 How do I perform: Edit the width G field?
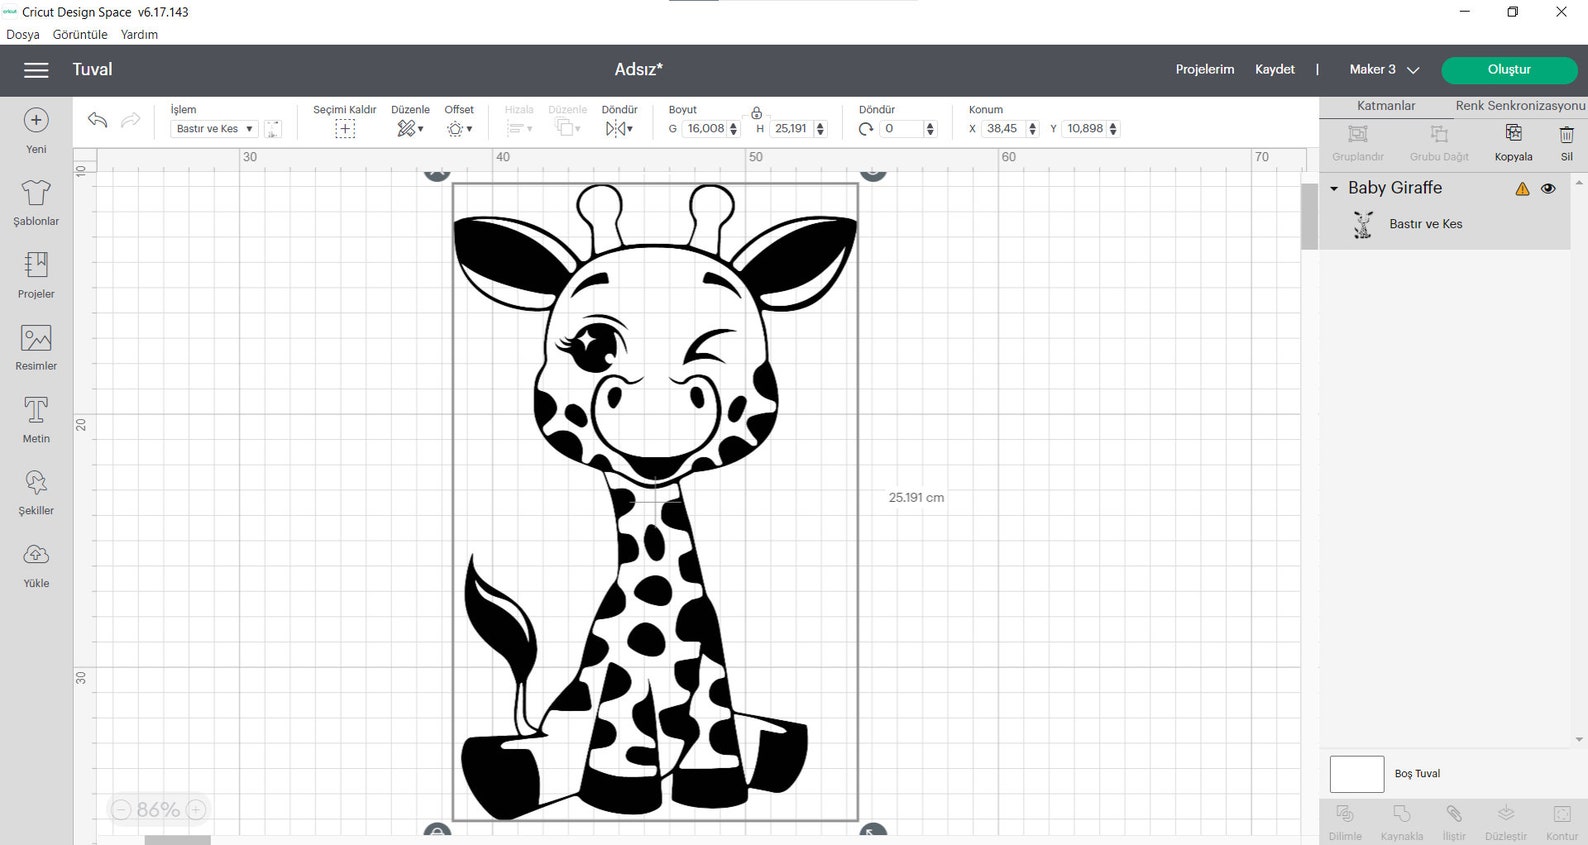(706, 129)
